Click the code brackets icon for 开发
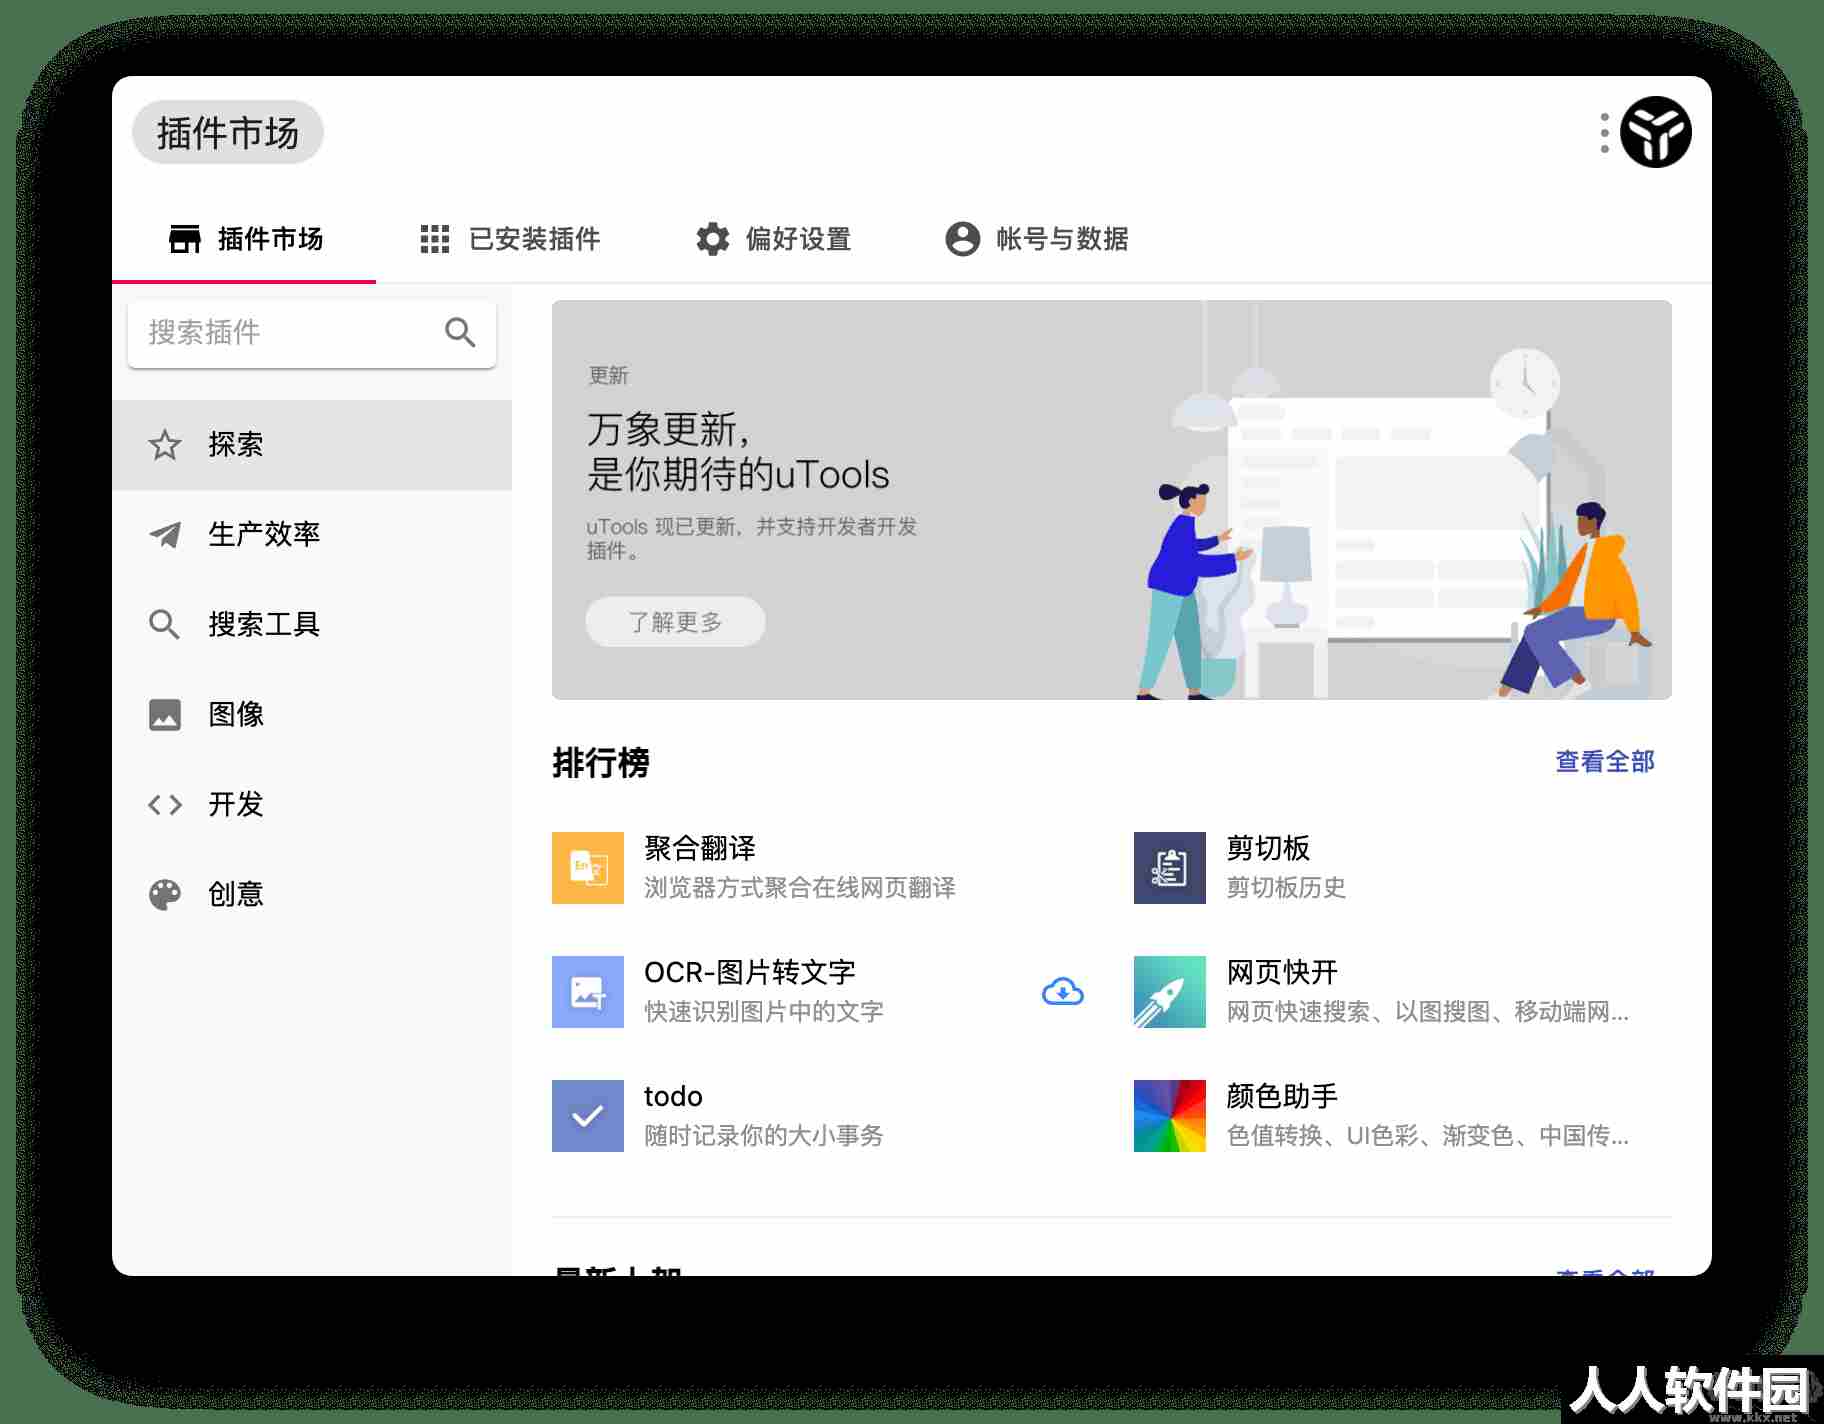1824x1424 pixels. coord(165,804)
